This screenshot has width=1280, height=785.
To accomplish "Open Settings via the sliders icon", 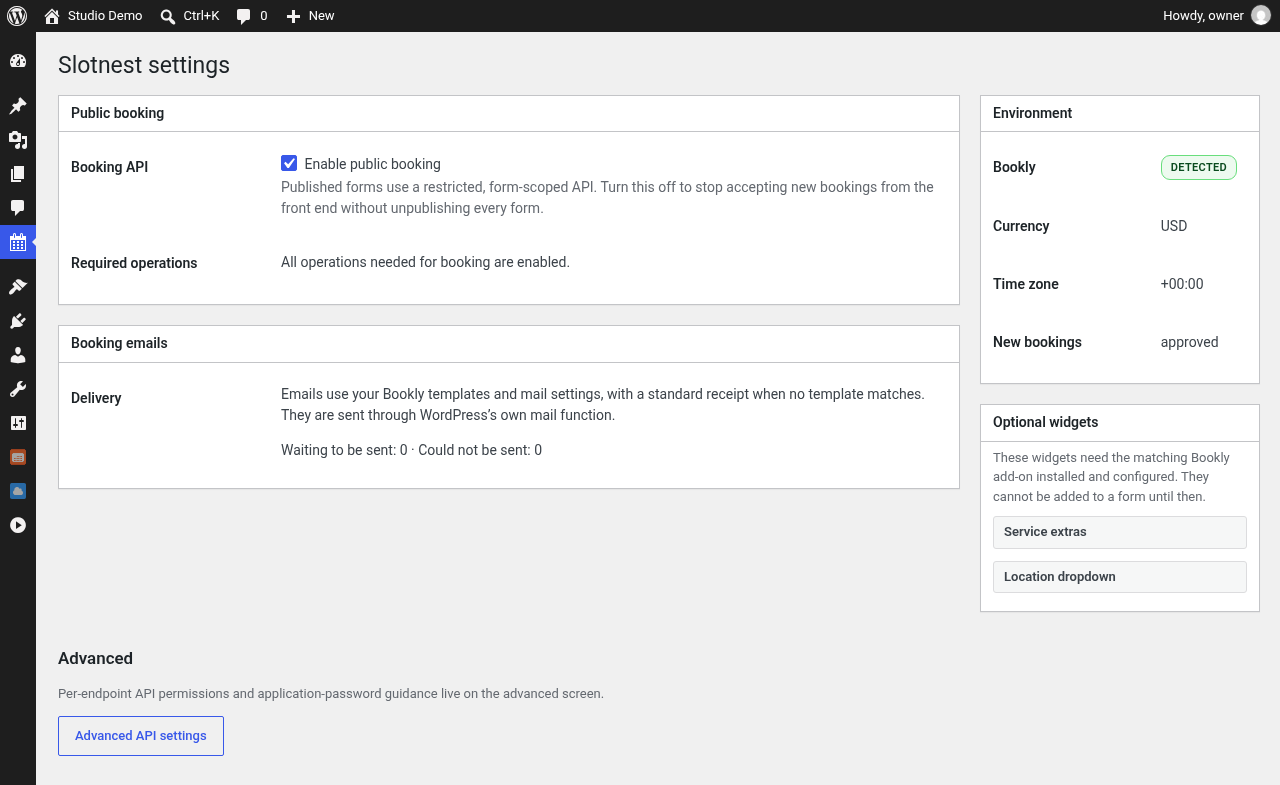I will click(18, 423).
